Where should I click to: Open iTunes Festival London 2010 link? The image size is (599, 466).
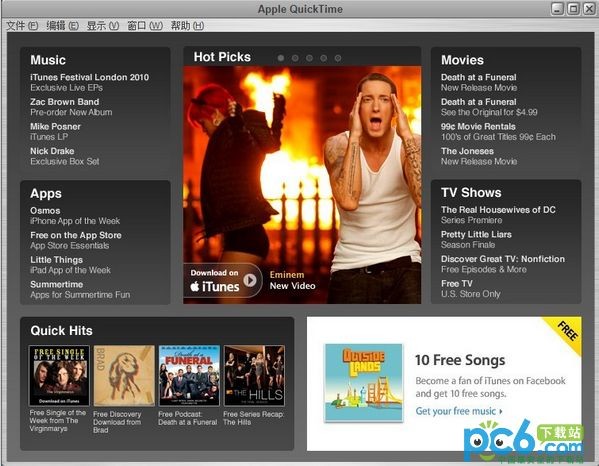[89, 82]
